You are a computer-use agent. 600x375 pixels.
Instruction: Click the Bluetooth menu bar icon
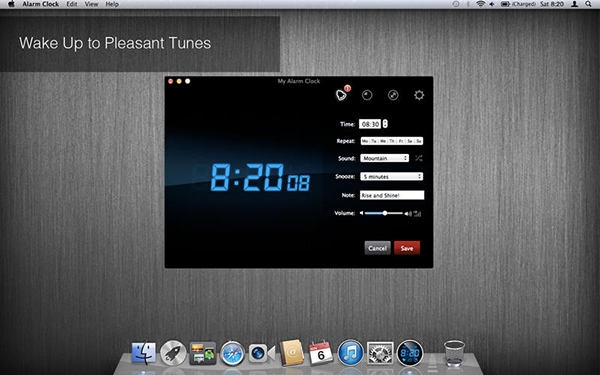[468, 4]
